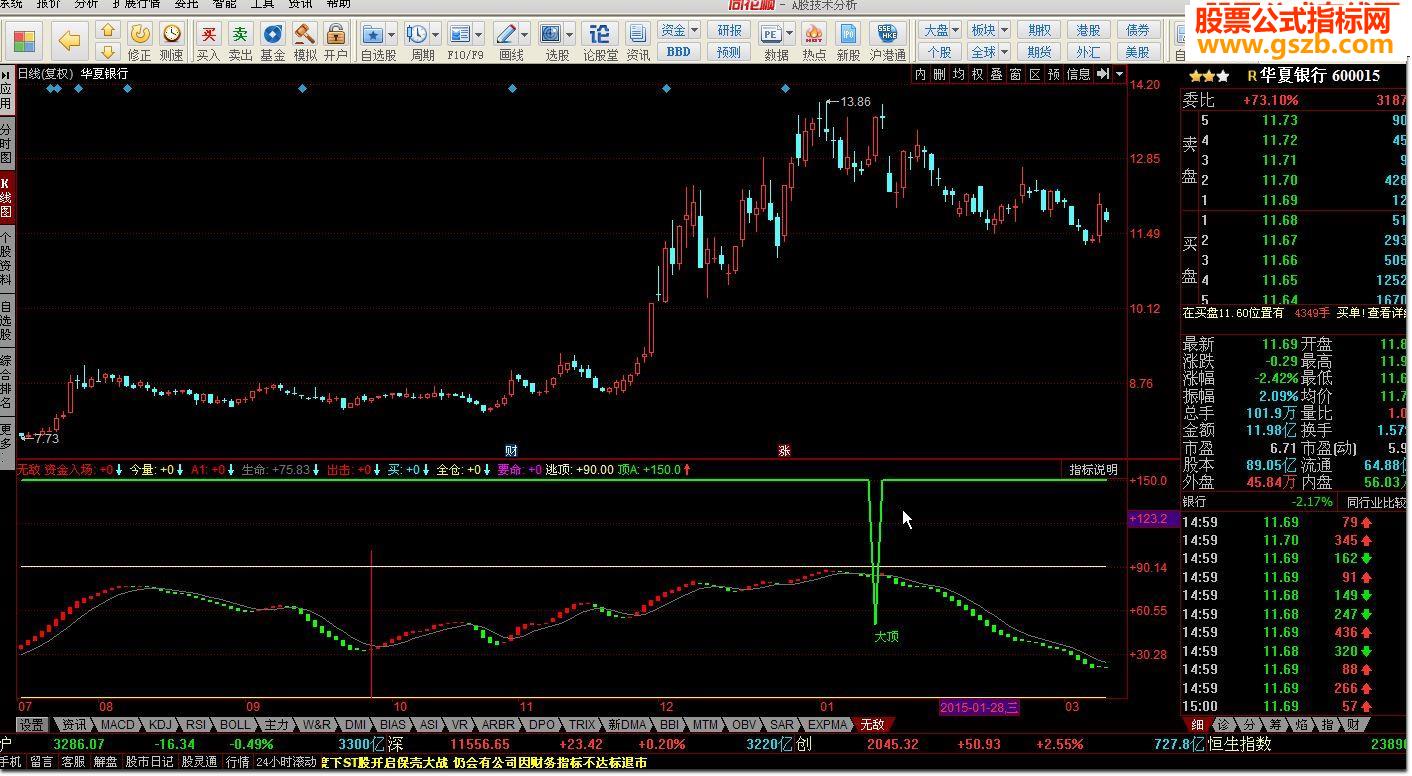Click the green 卖出 sell icon
The height and width of the screenshot is (776, 1412).
coord(240,42)
